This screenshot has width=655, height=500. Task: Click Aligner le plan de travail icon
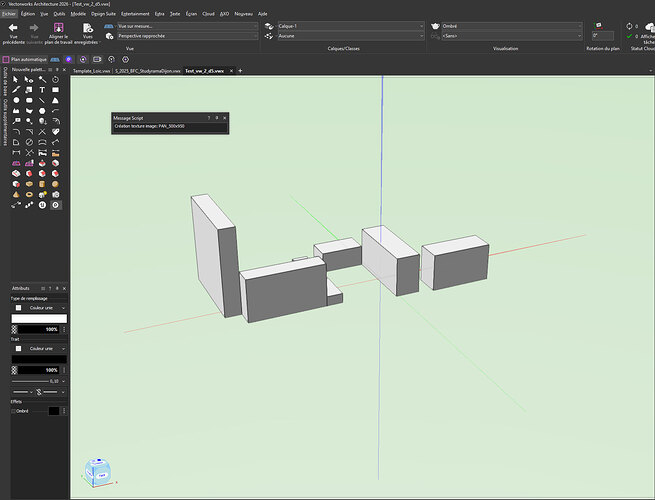coord(57,28)
